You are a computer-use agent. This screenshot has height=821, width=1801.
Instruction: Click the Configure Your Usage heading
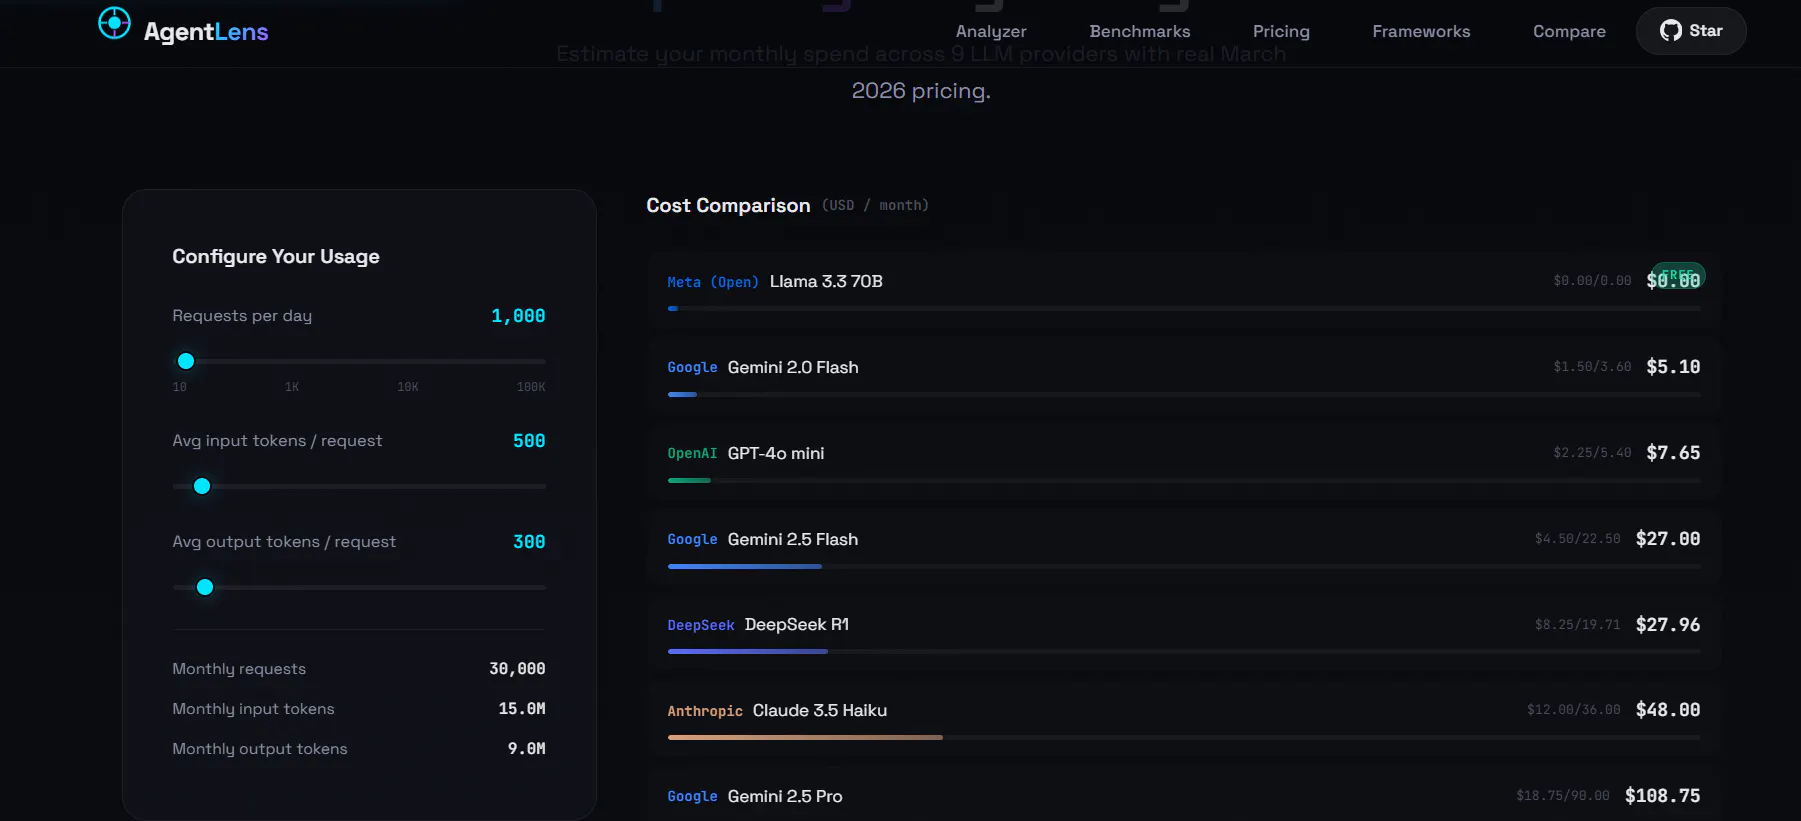(x=276, y=256)
